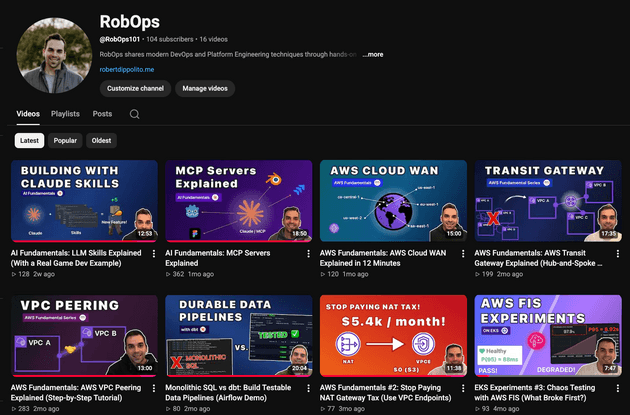Screen dimensions: 630x415
Task: Open Stop Paying NAT Tax thumbnail
Action: click(x=393, y=336)
